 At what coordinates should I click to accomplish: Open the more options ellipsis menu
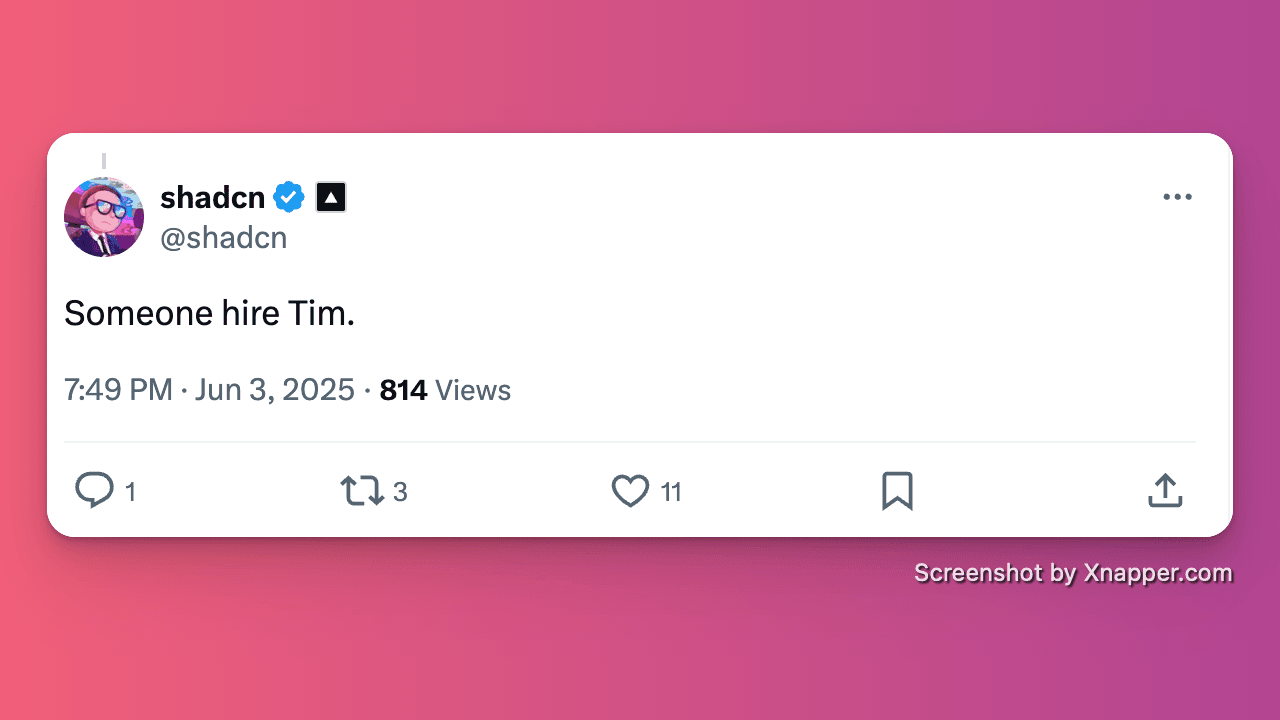click(x=1177, y=197)
